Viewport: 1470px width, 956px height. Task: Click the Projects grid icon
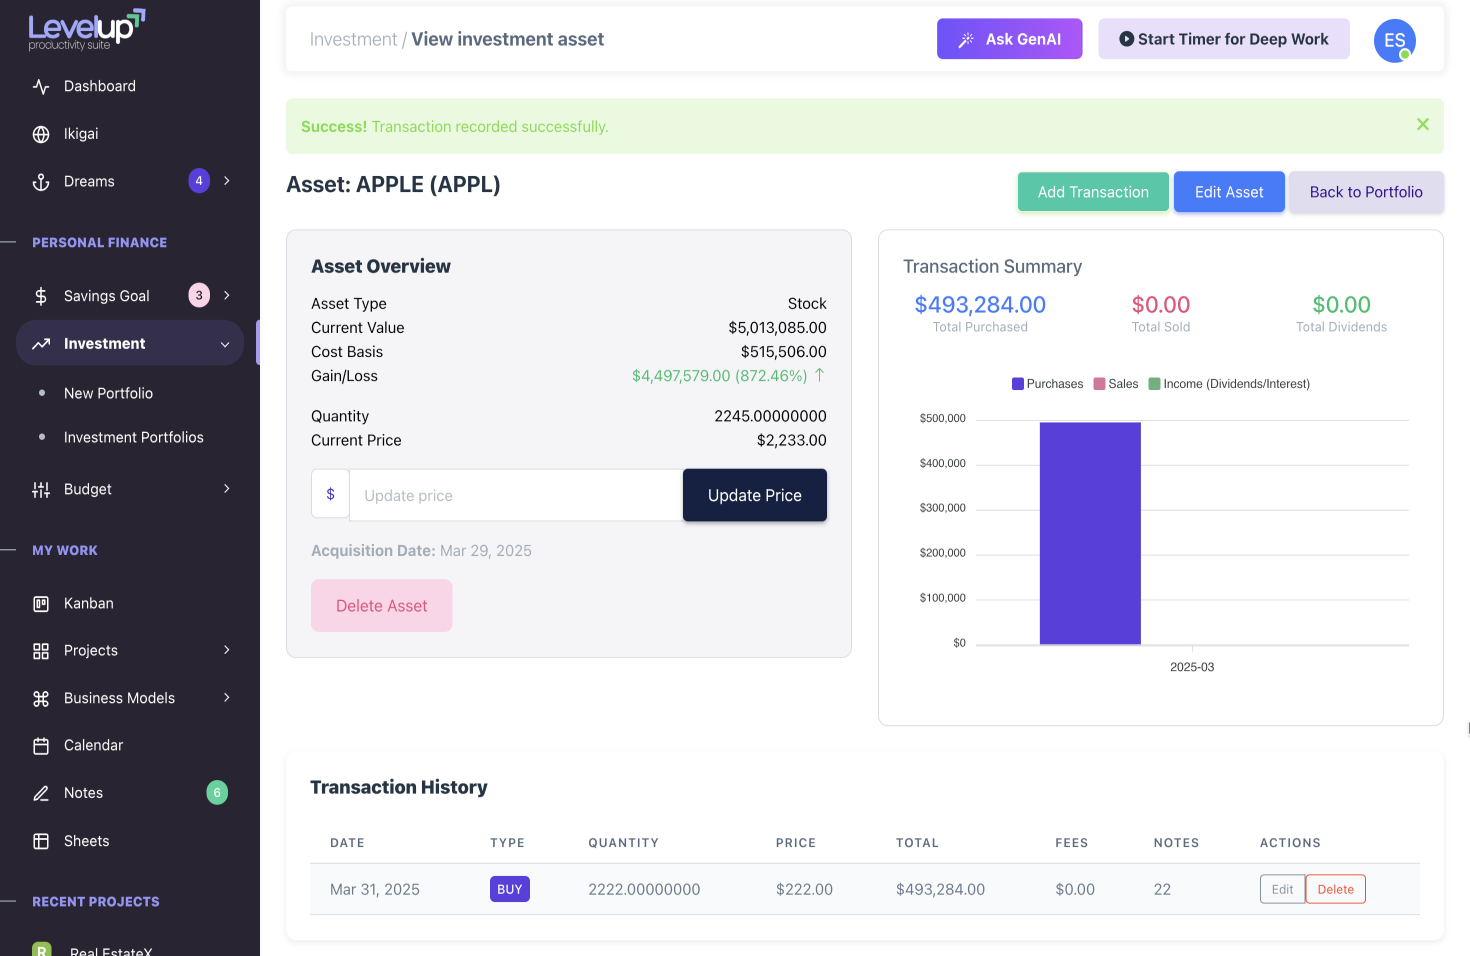[41, 651]
